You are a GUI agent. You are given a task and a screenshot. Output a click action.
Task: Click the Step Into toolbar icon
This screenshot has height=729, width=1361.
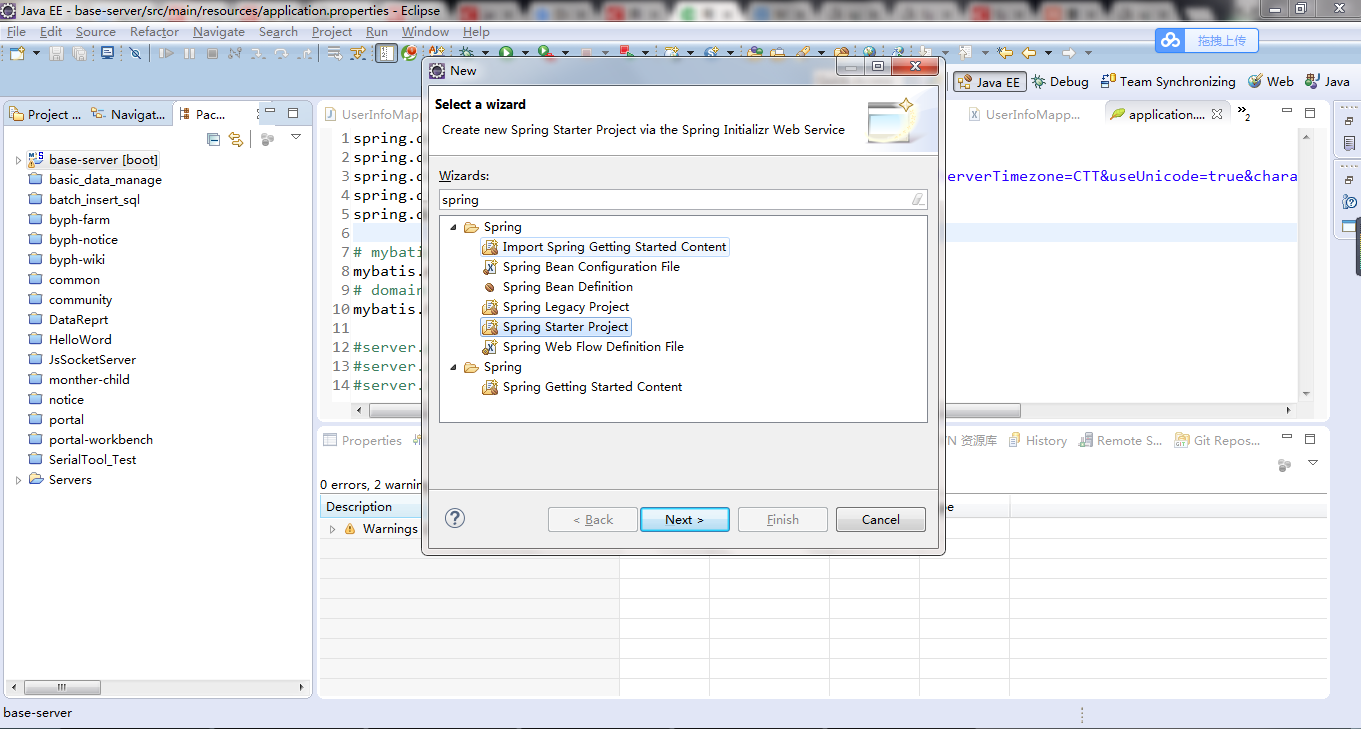pyautogui.click(x=258, y=52)
